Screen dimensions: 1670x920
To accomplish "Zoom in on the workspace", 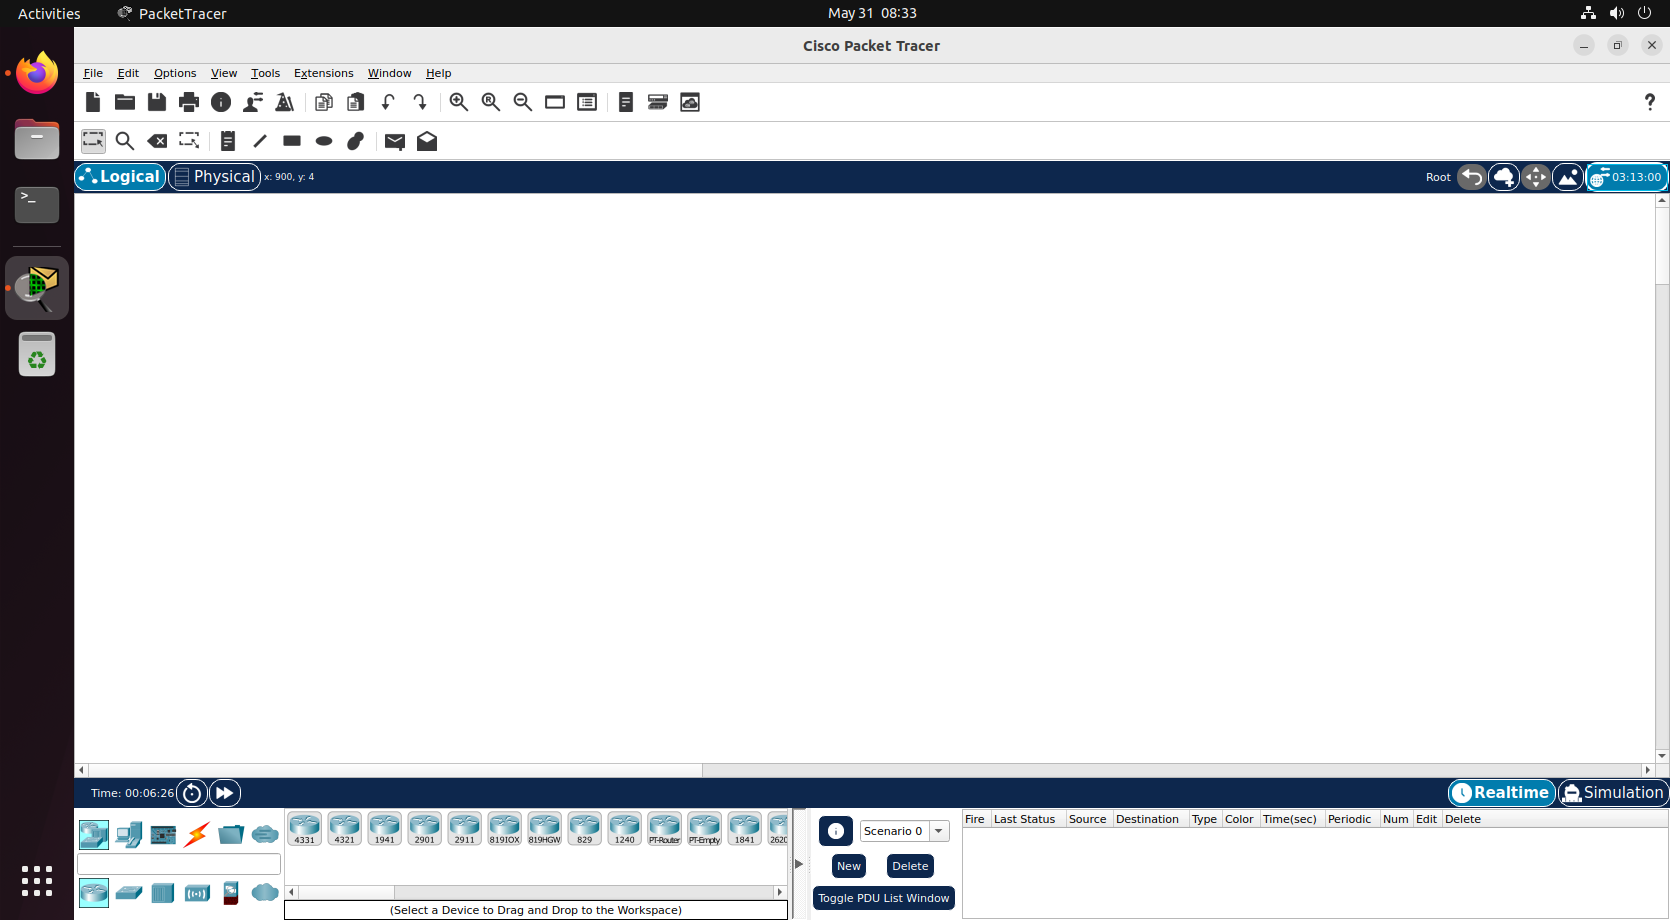I will (459, 102).
